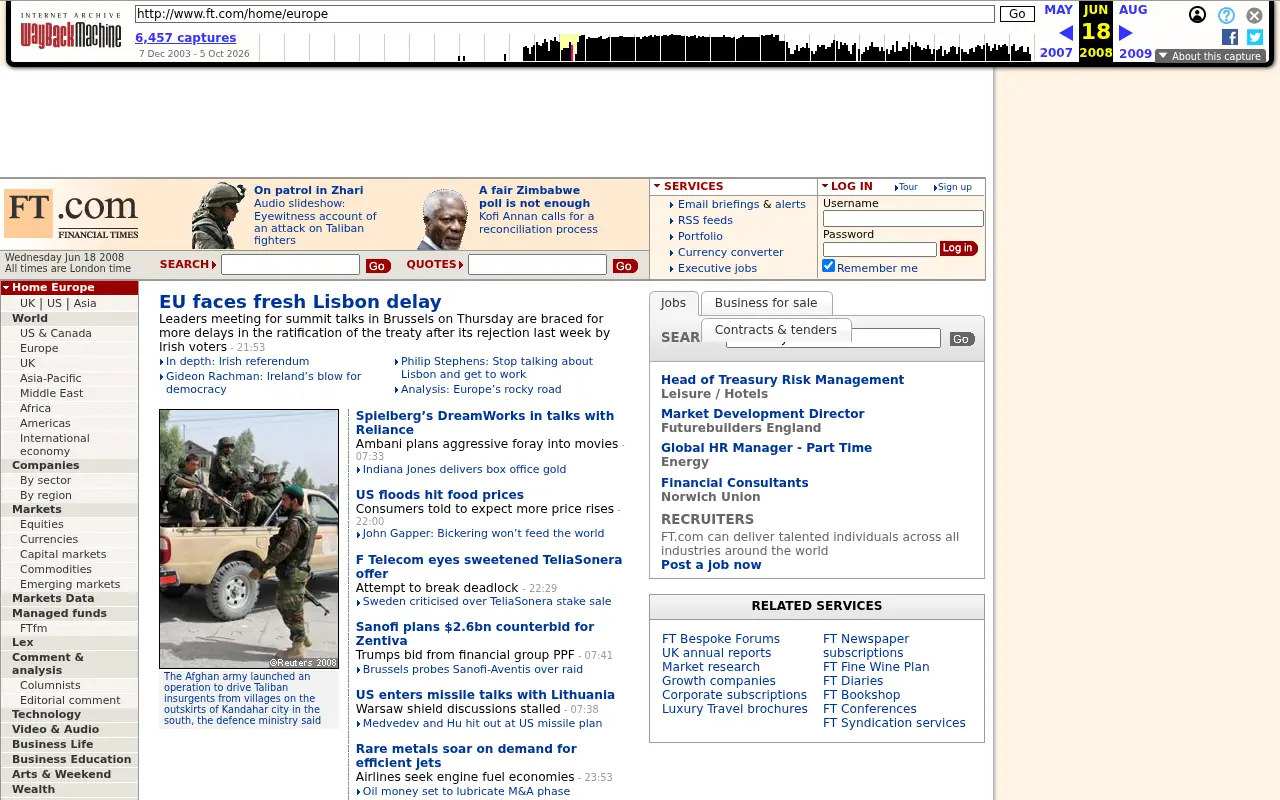Click inside the Password field
Viewport: 1280px width, 800px height.
880,249
